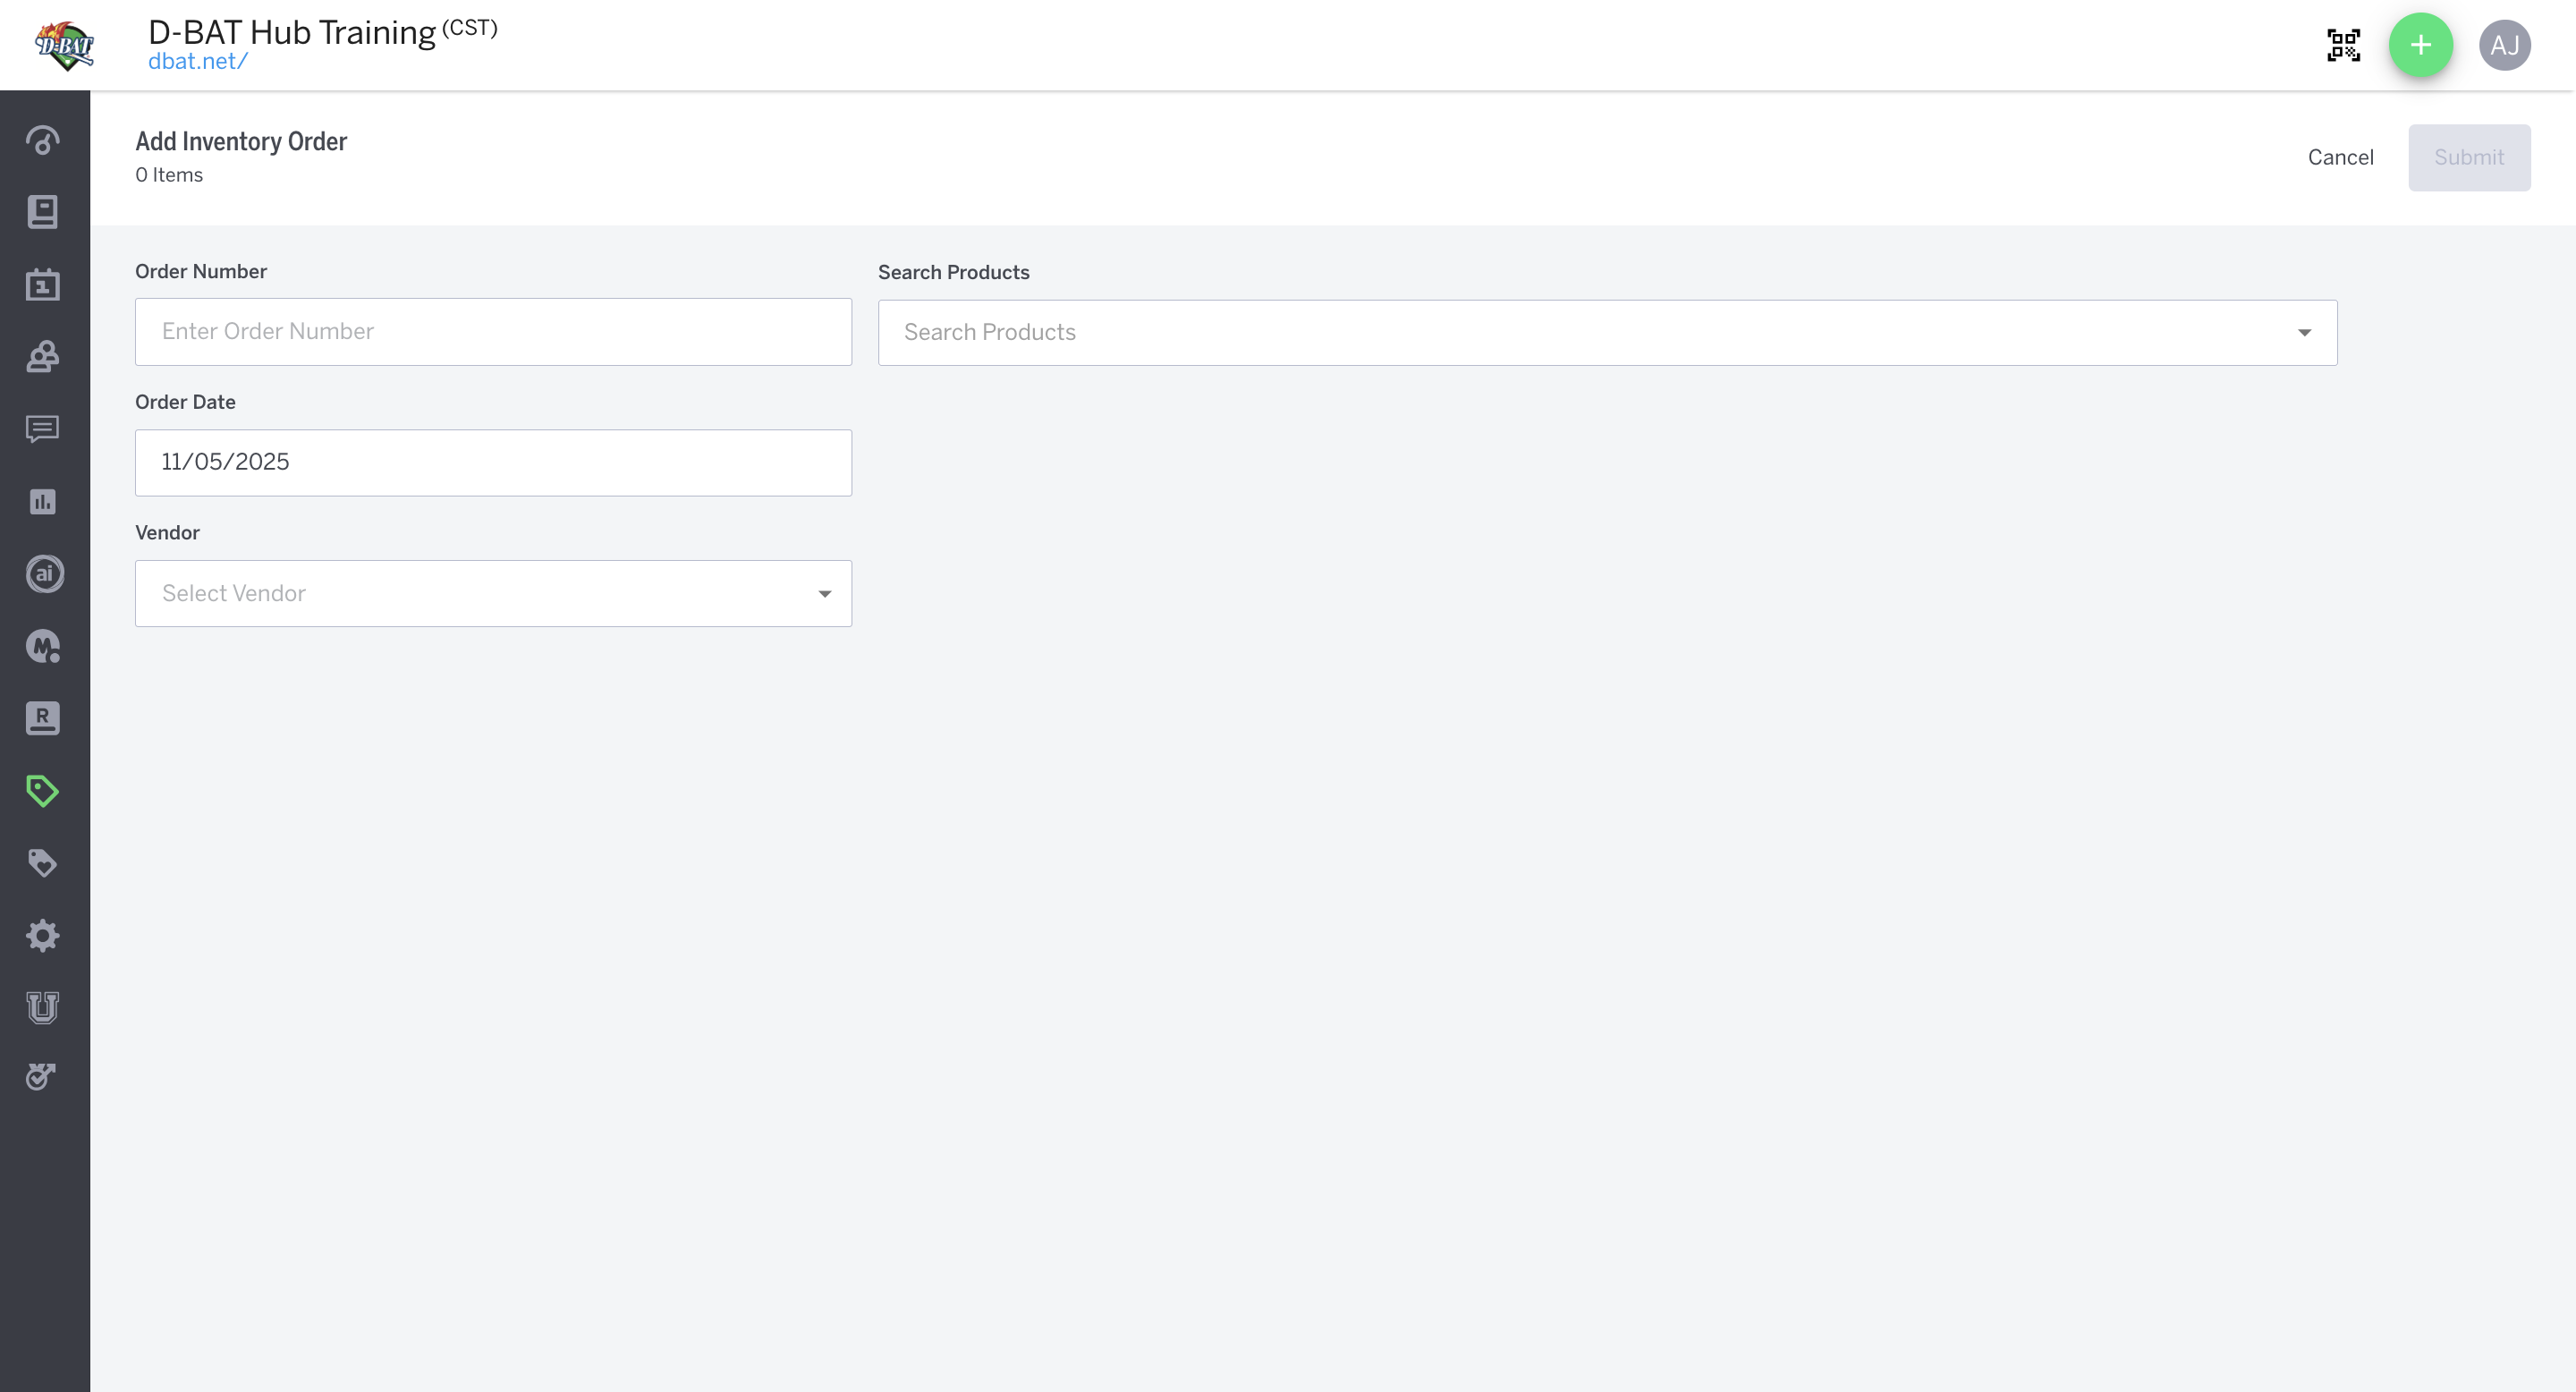Click the circular 'ai' sidebar icon

click(44, 574)
